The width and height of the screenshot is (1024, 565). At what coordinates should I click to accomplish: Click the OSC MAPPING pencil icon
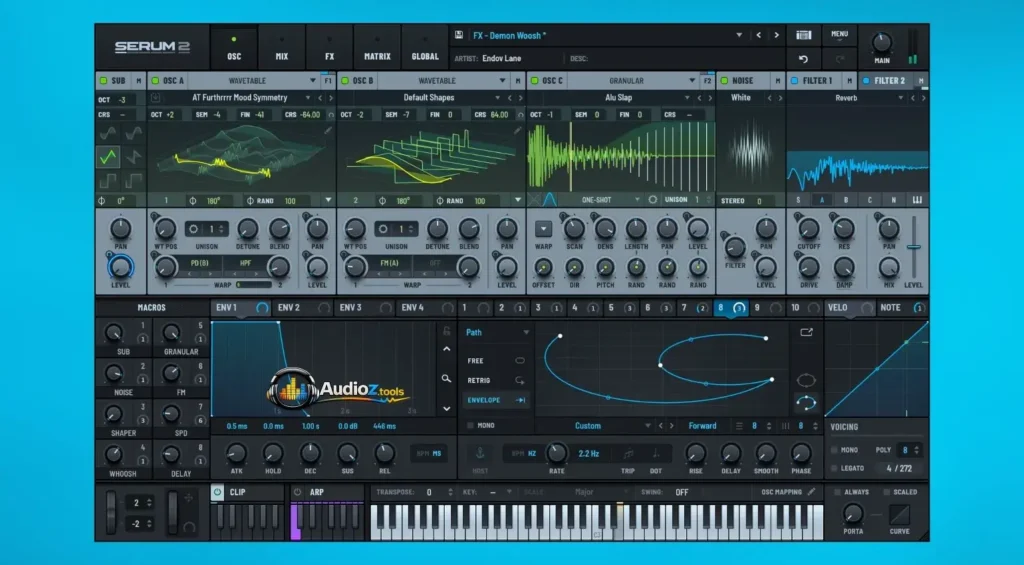pyautogui.click(x=812, y=492)
